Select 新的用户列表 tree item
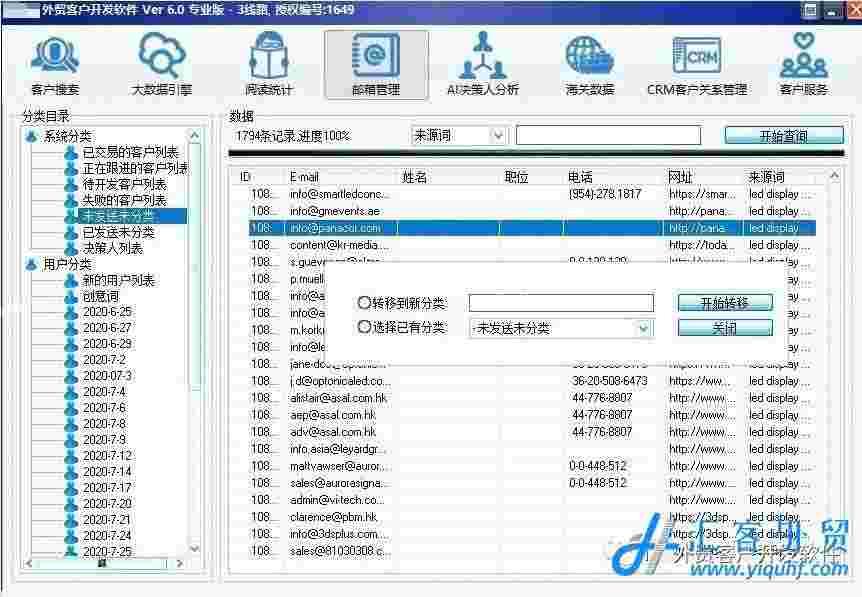Viewport: 862px width, 597px height. click(x=118, y=281)
